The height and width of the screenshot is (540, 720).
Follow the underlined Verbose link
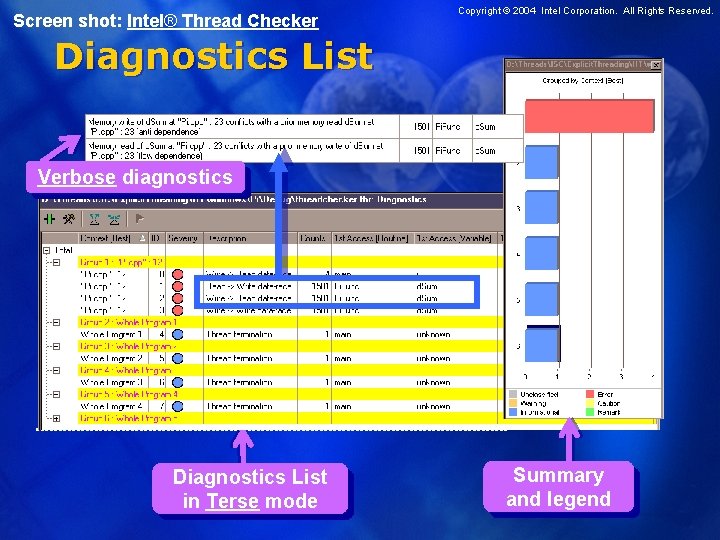point(76,177)
